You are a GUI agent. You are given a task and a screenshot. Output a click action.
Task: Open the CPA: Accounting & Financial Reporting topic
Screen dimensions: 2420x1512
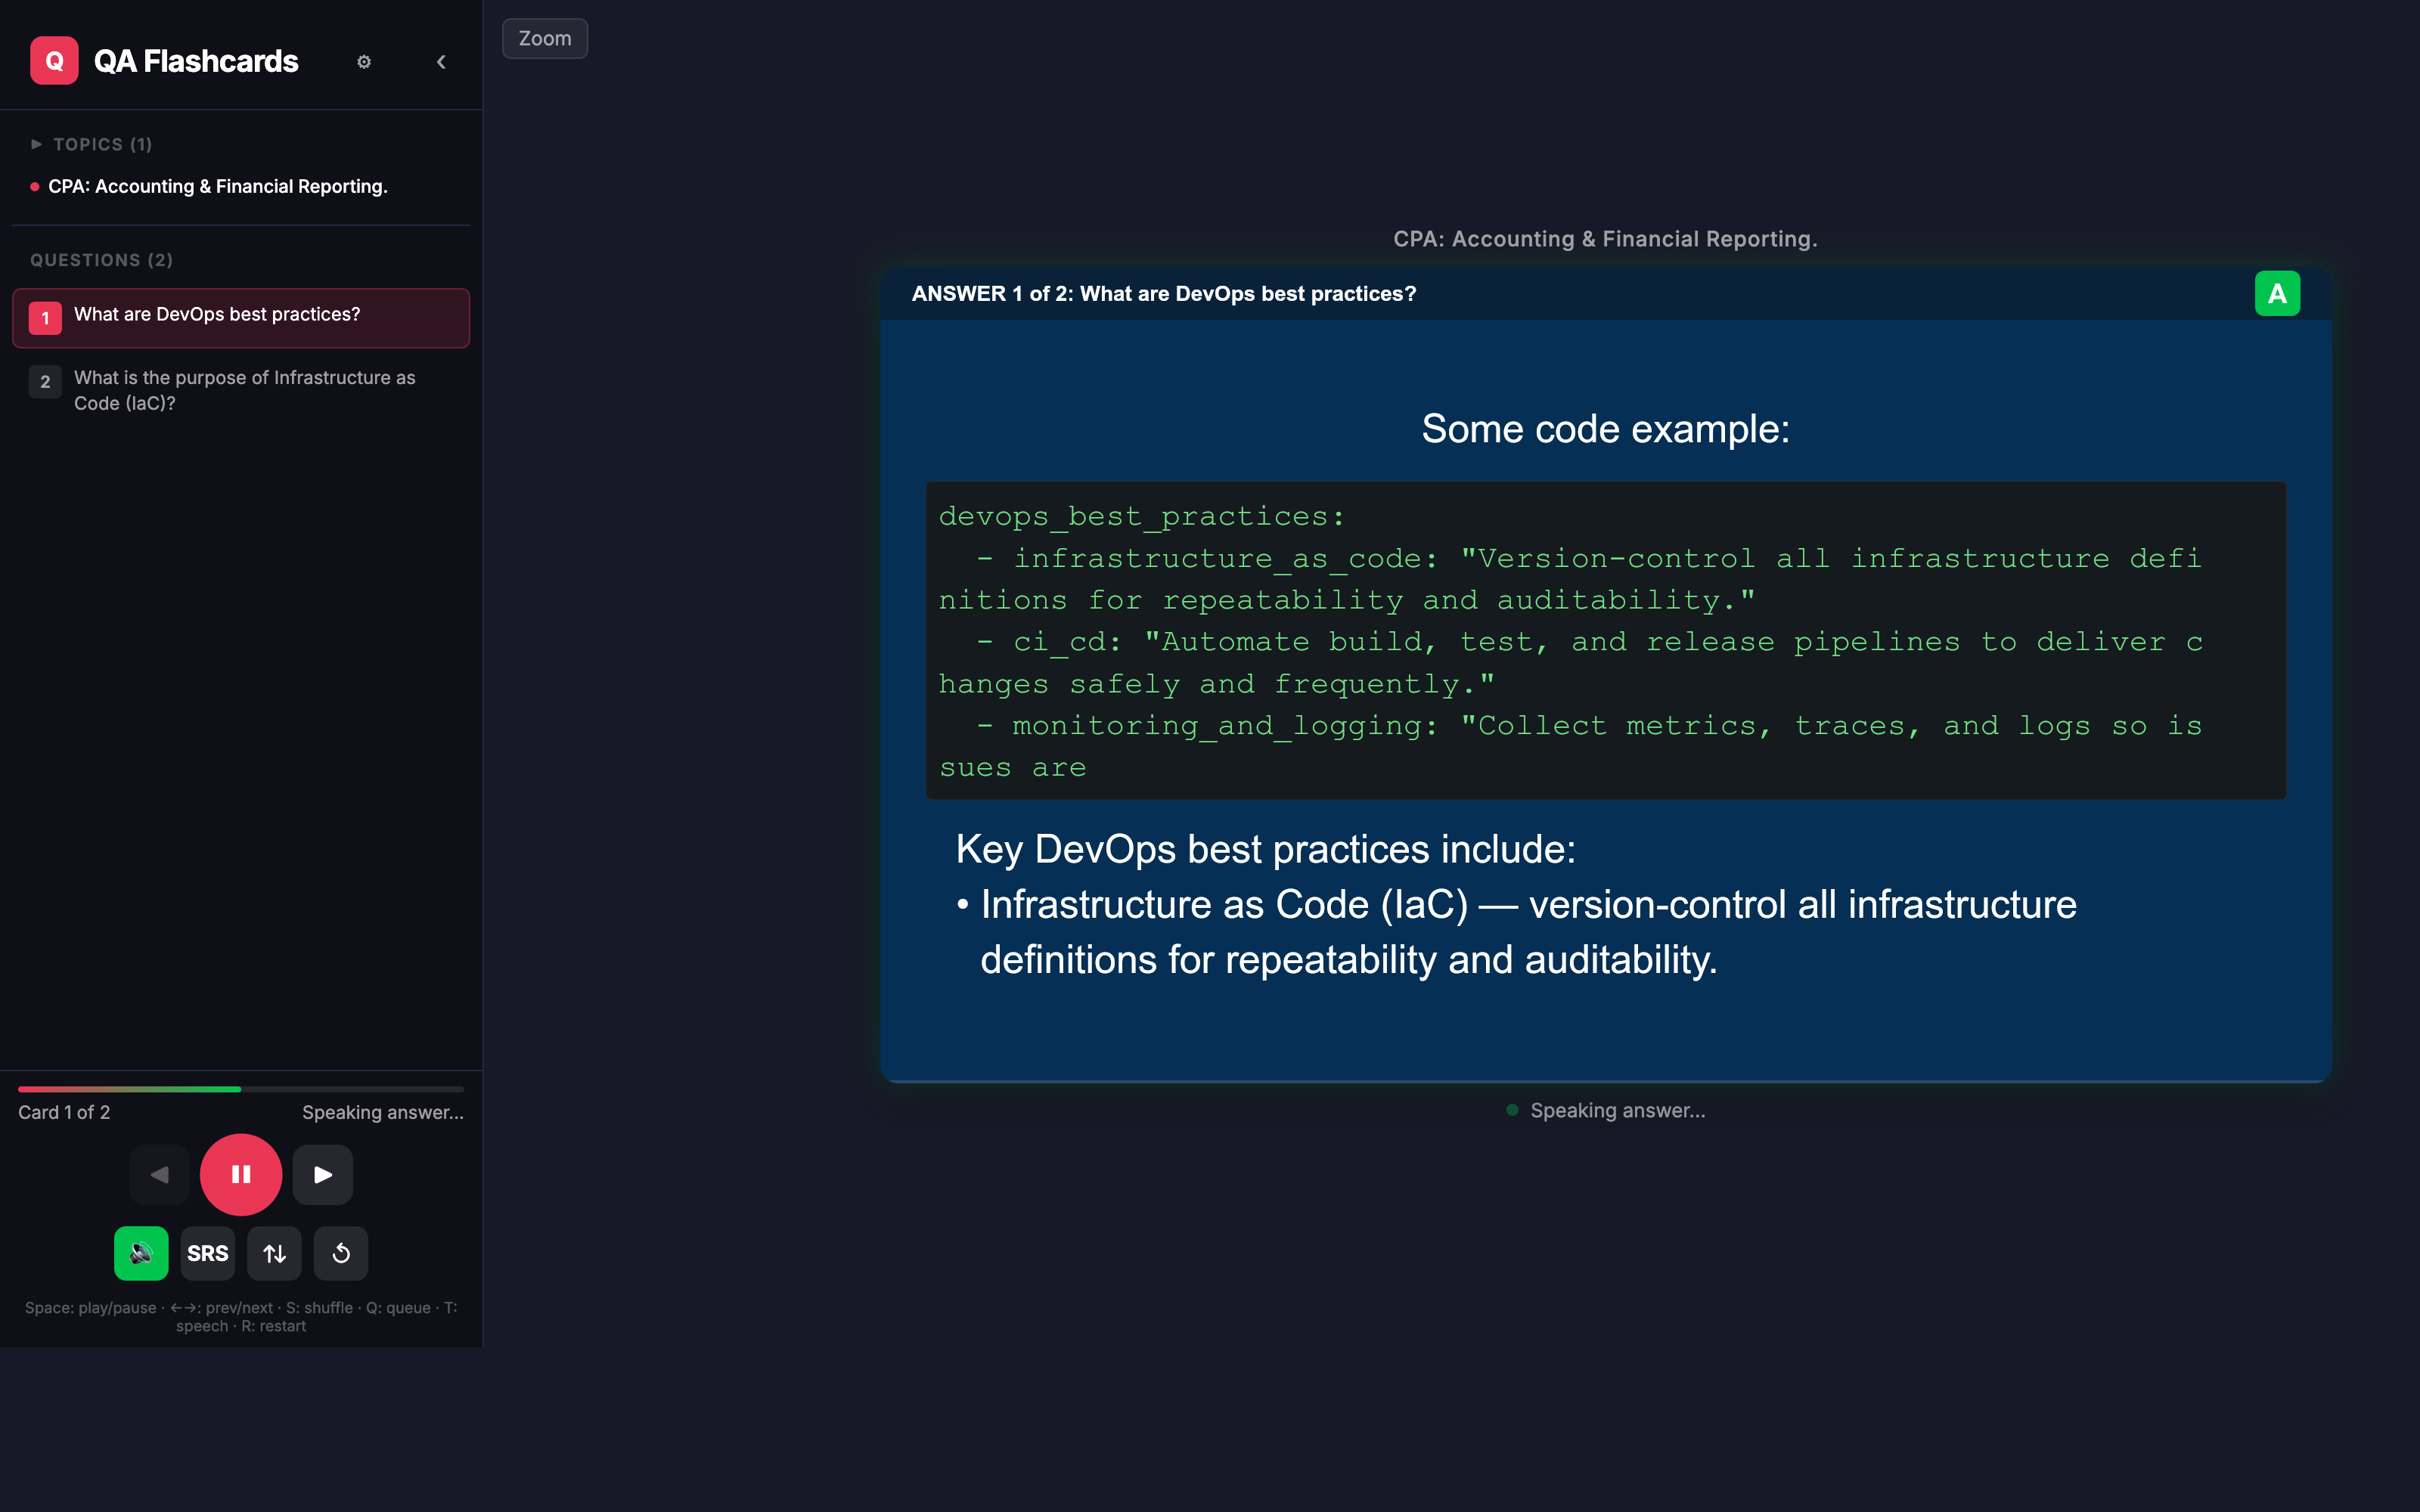click(218, 186)
